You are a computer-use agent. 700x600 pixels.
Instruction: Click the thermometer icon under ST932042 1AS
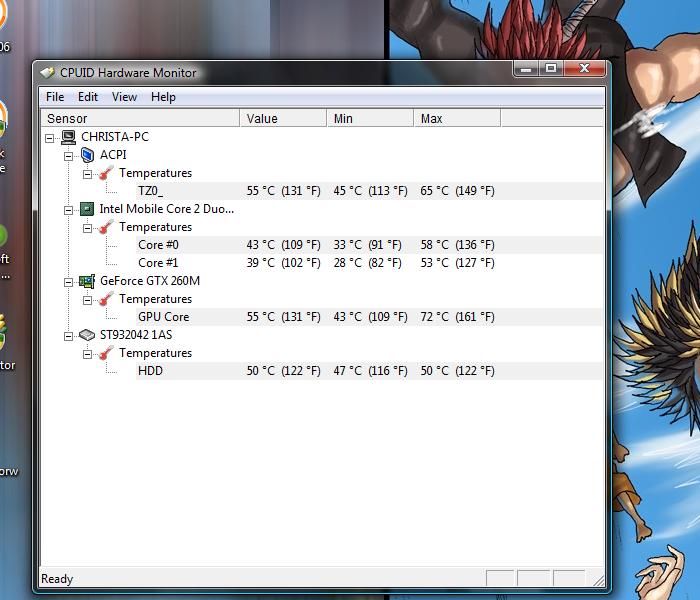click(106, 353)
